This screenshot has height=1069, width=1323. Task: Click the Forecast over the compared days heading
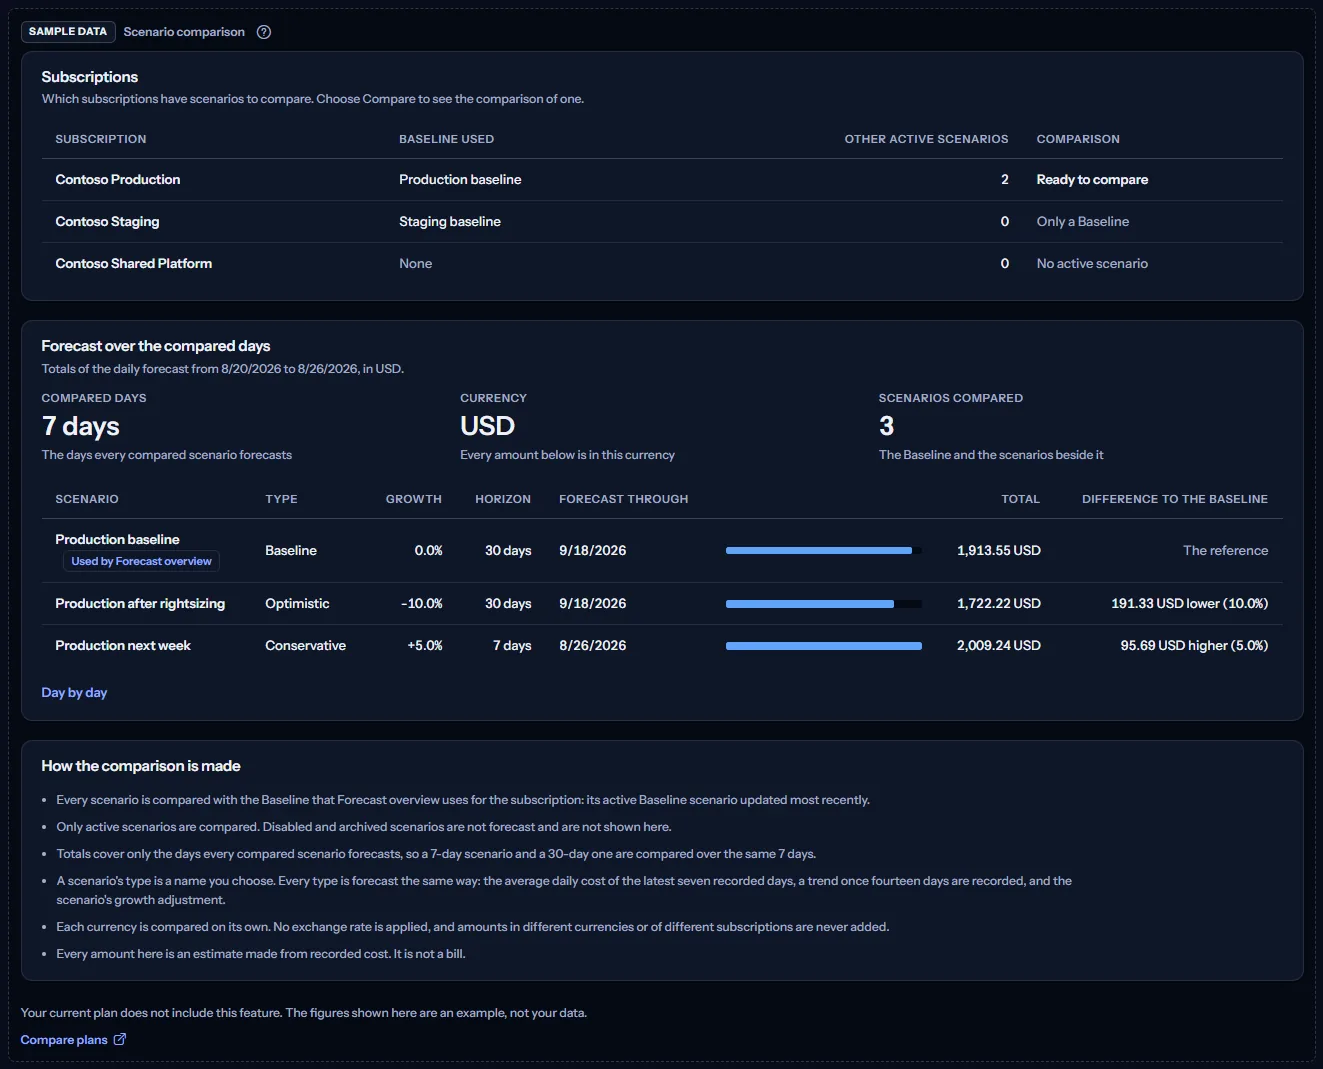[x=156, y=346]
